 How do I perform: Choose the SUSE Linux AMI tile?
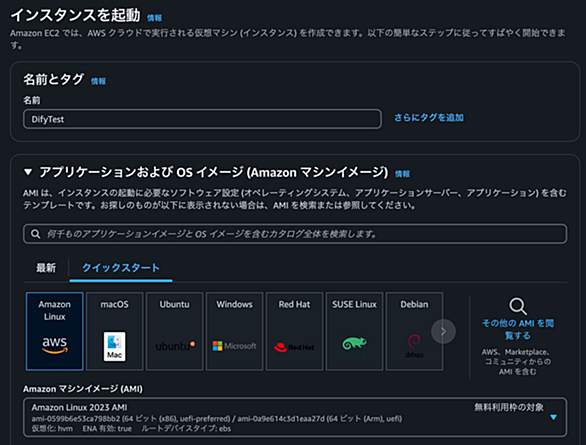(354, 331)
